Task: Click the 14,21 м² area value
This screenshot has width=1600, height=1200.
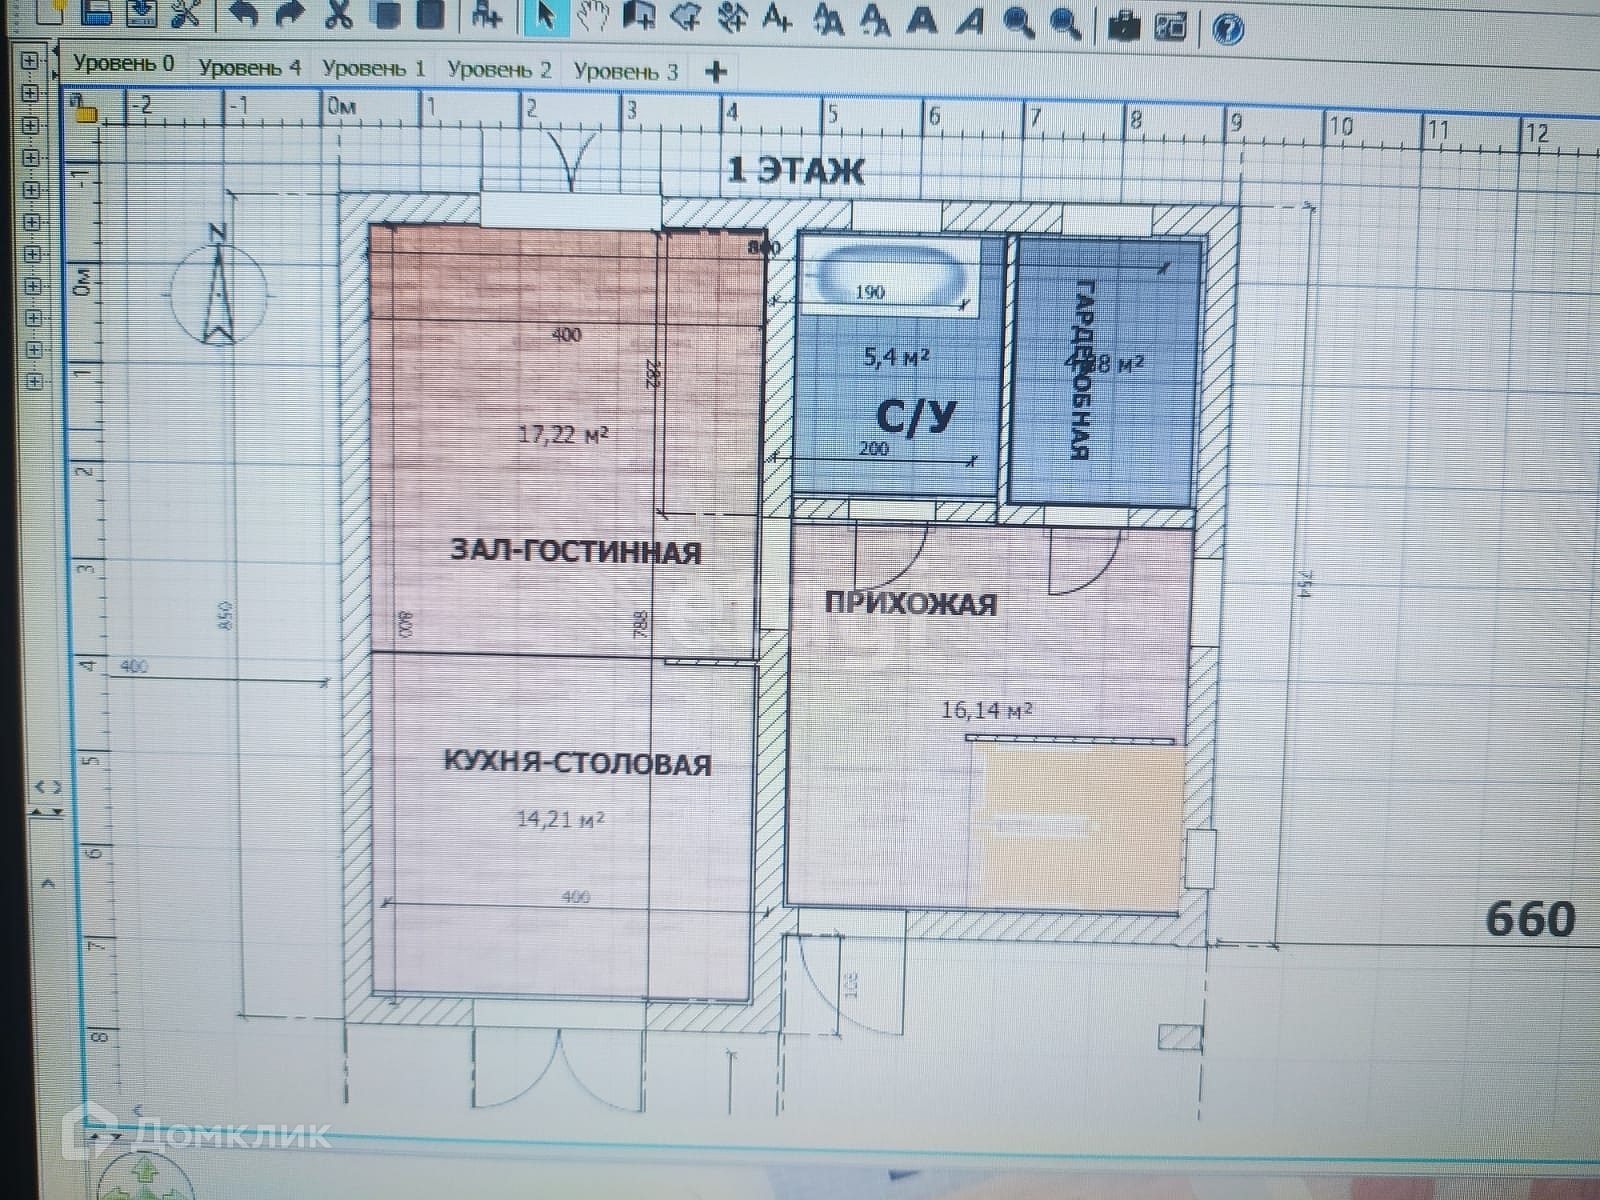Action: coord(560,819)
